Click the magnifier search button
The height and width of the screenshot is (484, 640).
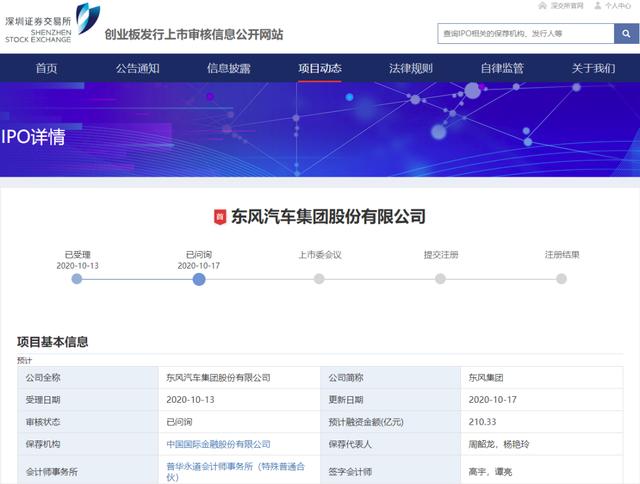tap(627, 34)
